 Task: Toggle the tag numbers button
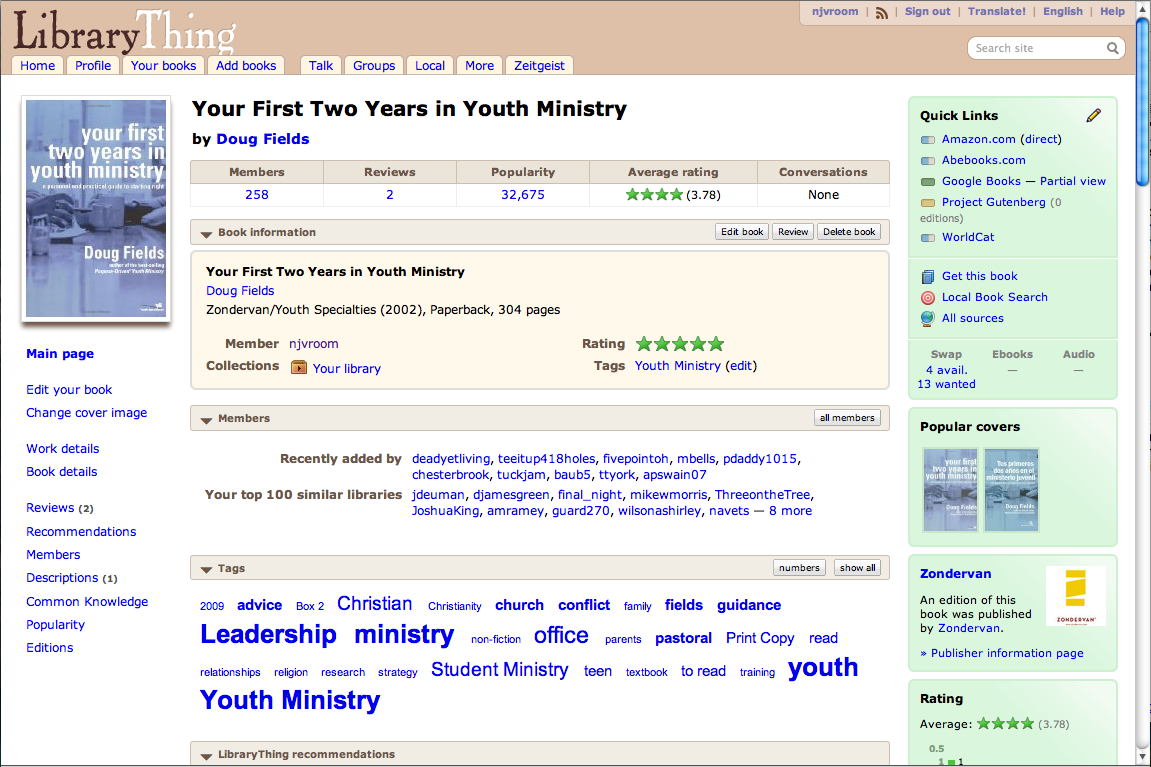tap(799, 568)
